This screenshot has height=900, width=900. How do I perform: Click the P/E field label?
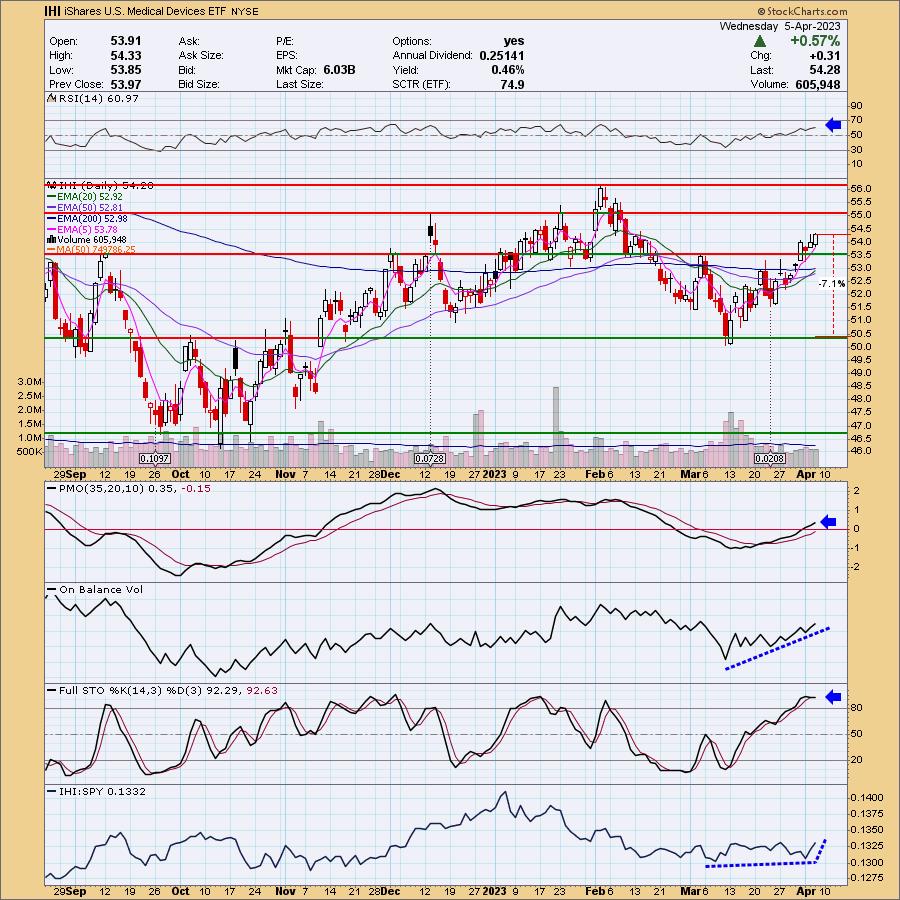(285, 41)
